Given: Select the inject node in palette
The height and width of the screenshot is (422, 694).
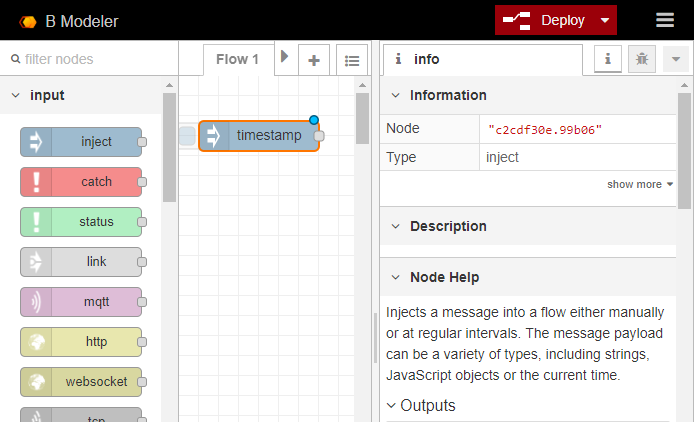Looking at the screenshot, I should (81, 142).
